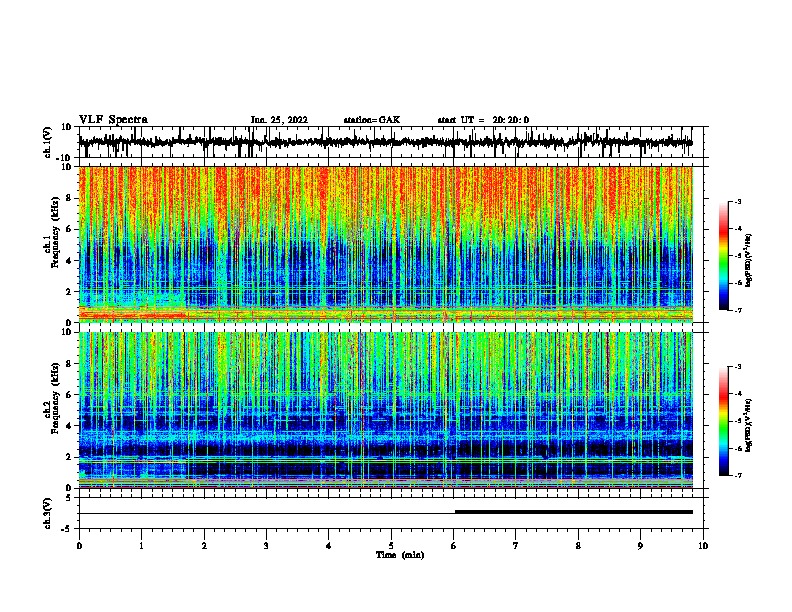Image resolution: width=792 pixels, height=612 pixels.
Task: Click the time axis tick label "3"
Action: pyautogui.click(x=266, y=546)
